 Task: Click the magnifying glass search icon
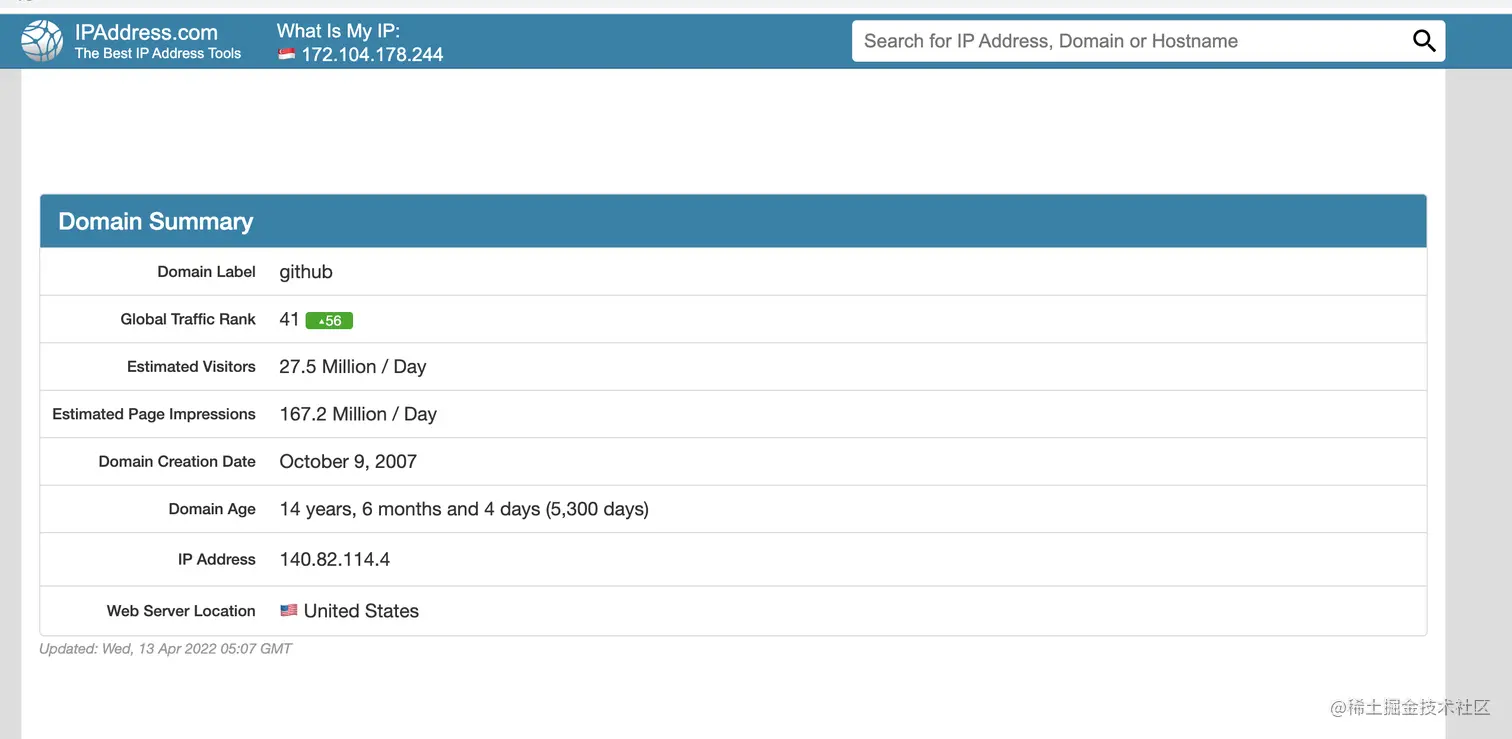(1423, 41)
